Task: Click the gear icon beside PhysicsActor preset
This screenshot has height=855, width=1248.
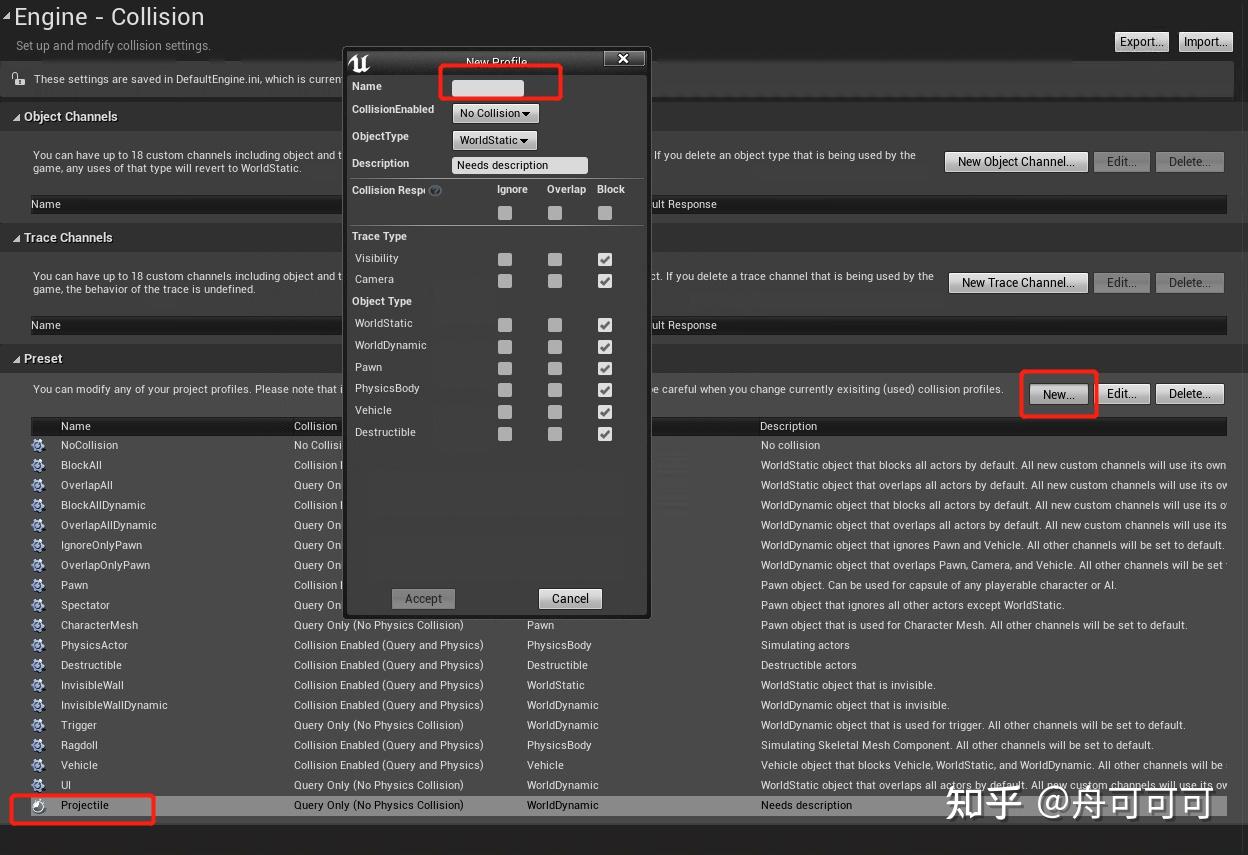Action: [38, 645]
